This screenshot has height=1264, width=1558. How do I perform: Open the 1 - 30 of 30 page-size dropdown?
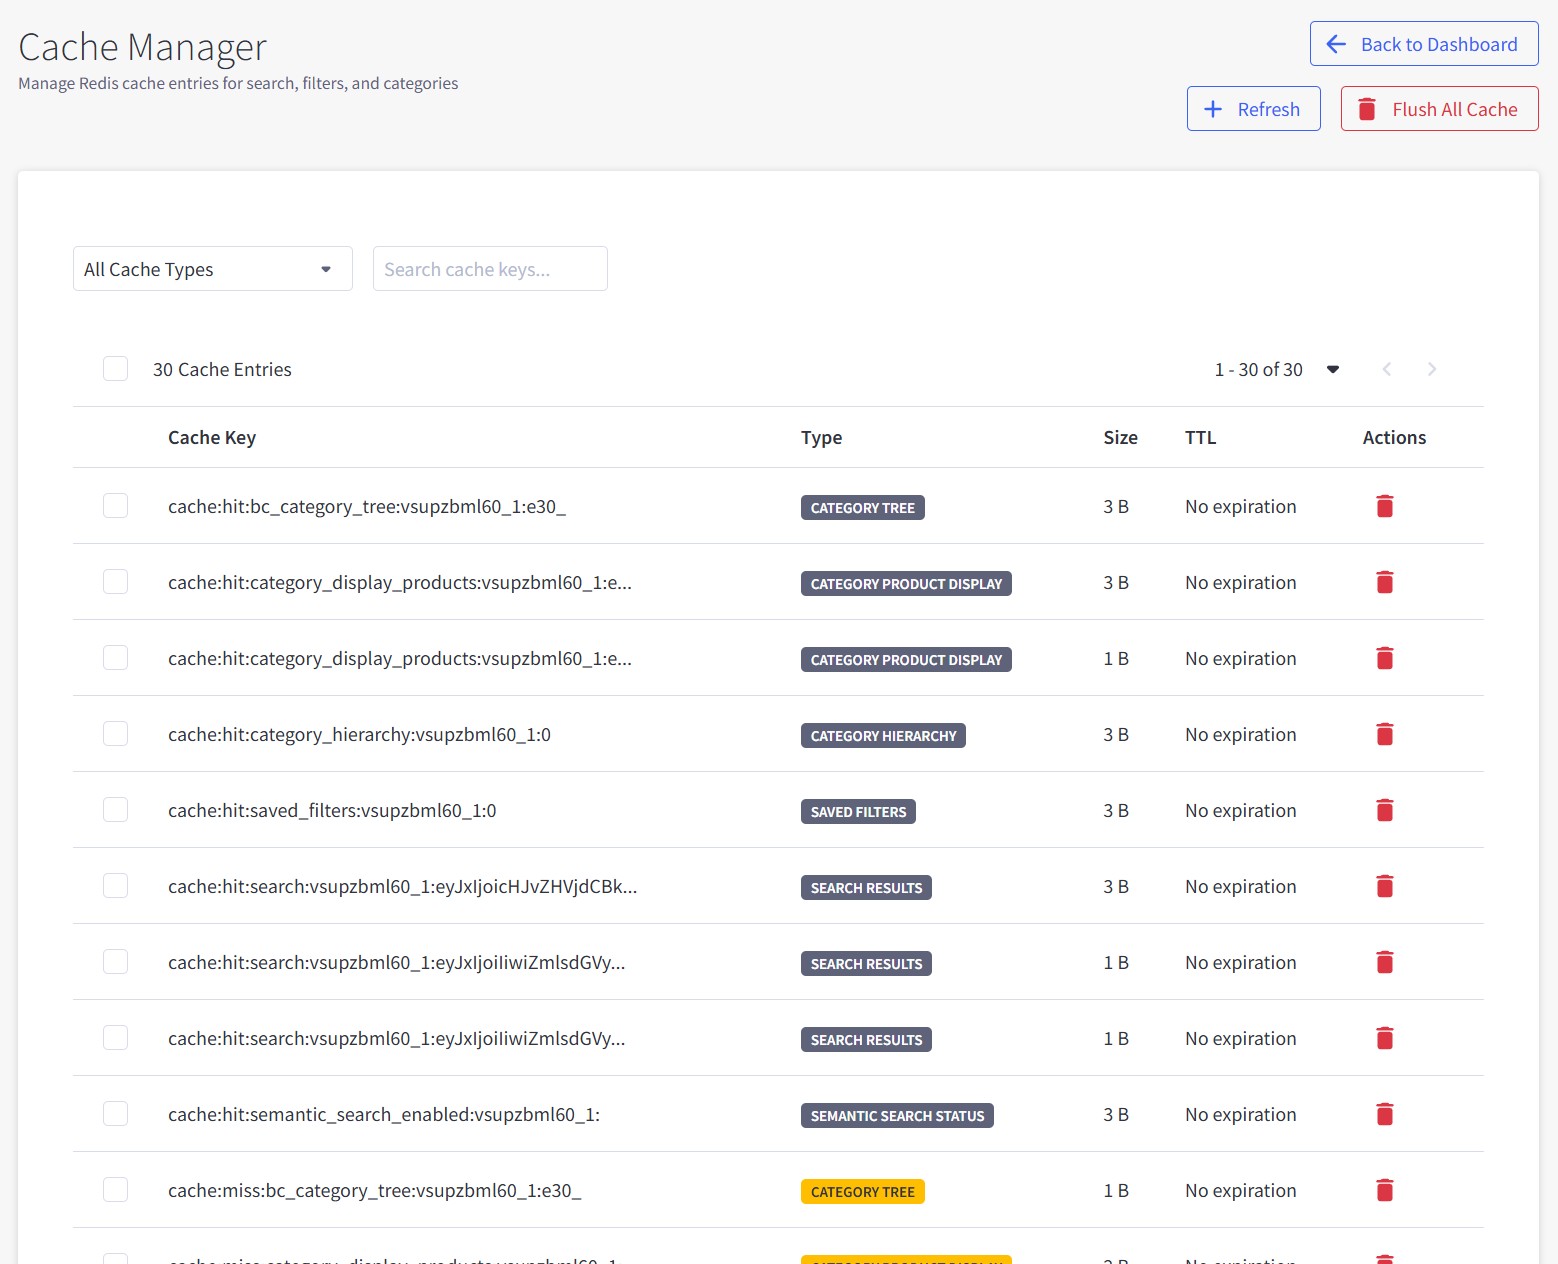point(1277,369)
